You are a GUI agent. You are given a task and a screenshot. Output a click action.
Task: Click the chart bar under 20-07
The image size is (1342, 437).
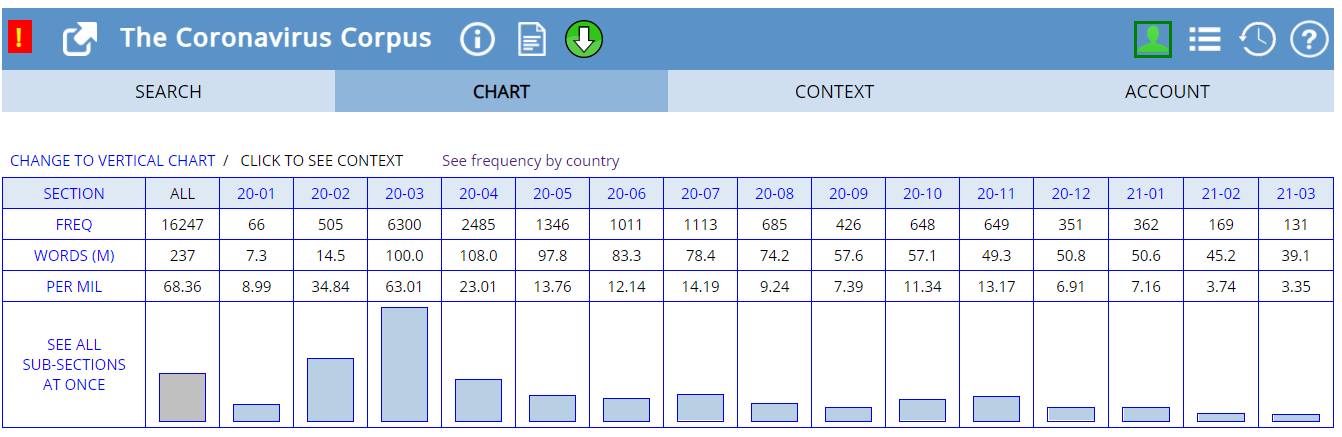click(x=700, y=408)
